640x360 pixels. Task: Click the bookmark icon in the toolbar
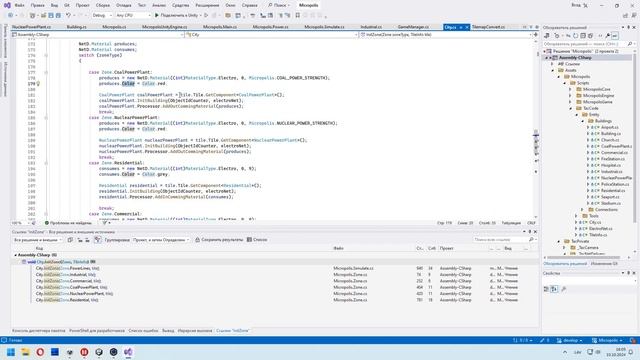[298, 15]
